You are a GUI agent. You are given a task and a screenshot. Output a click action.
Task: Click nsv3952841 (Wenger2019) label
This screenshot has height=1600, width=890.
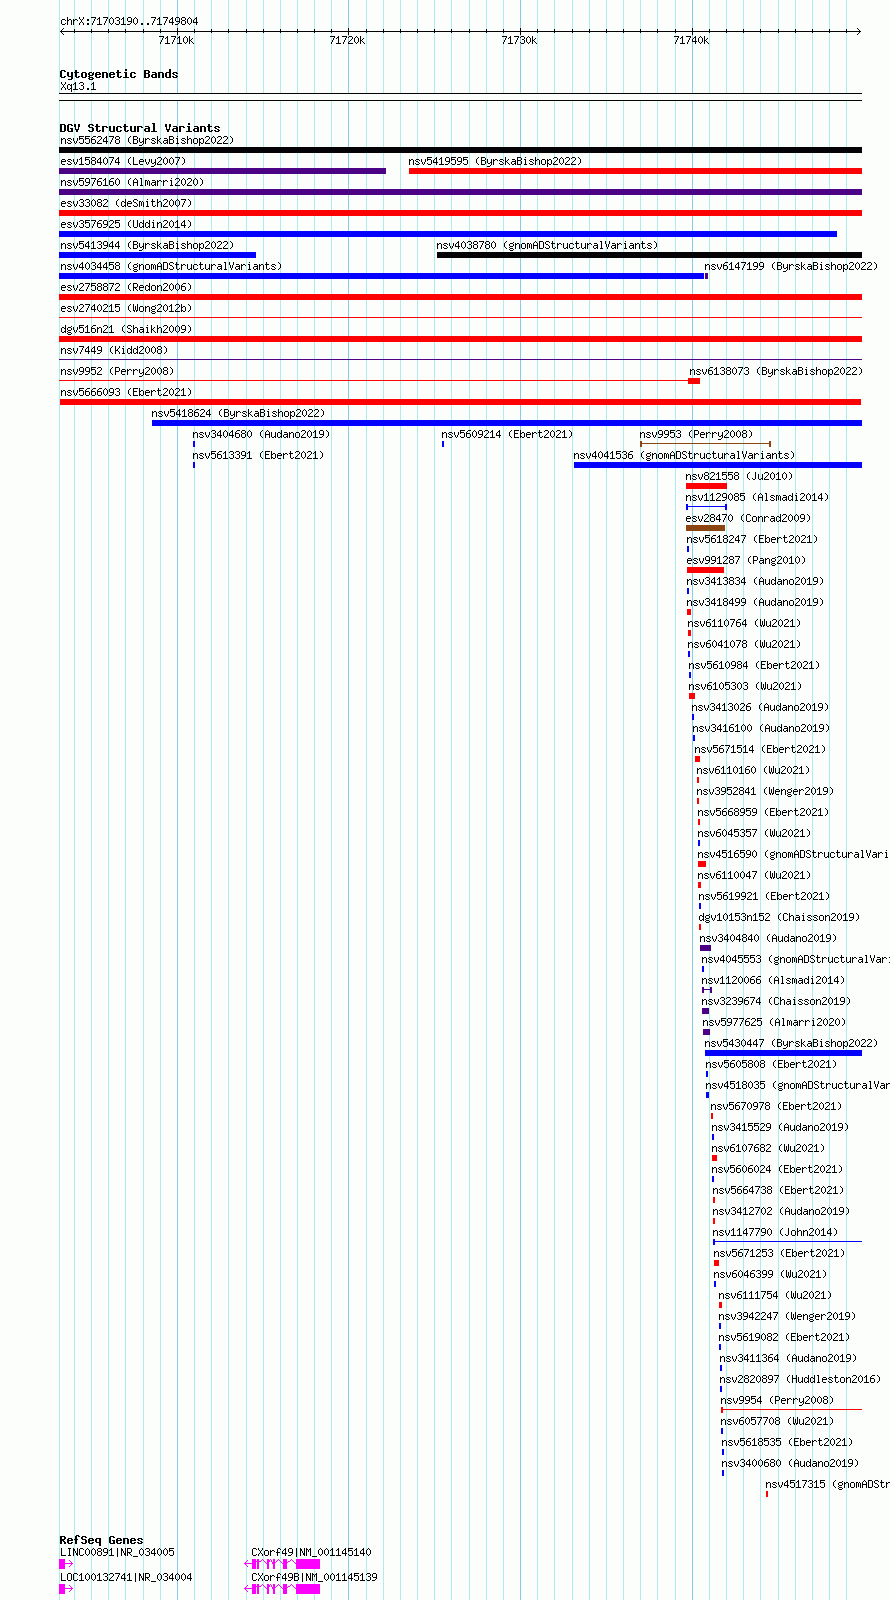pos(765,791)
